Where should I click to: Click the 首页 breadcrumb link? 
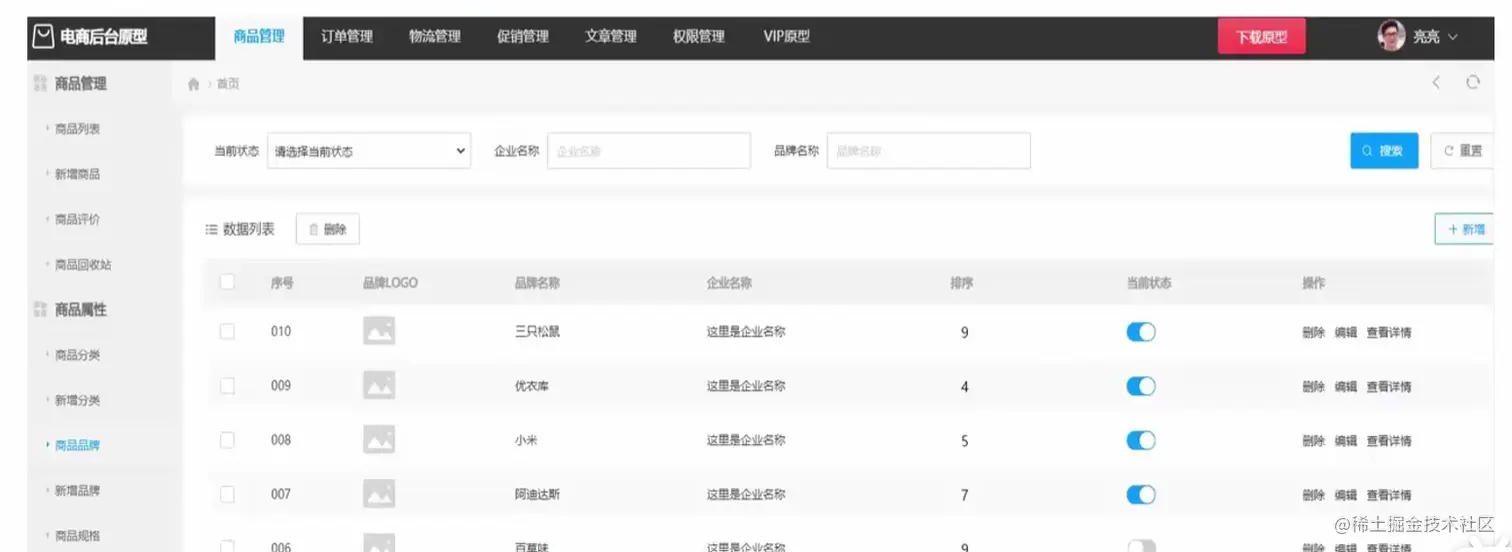[x=228, y=85]
